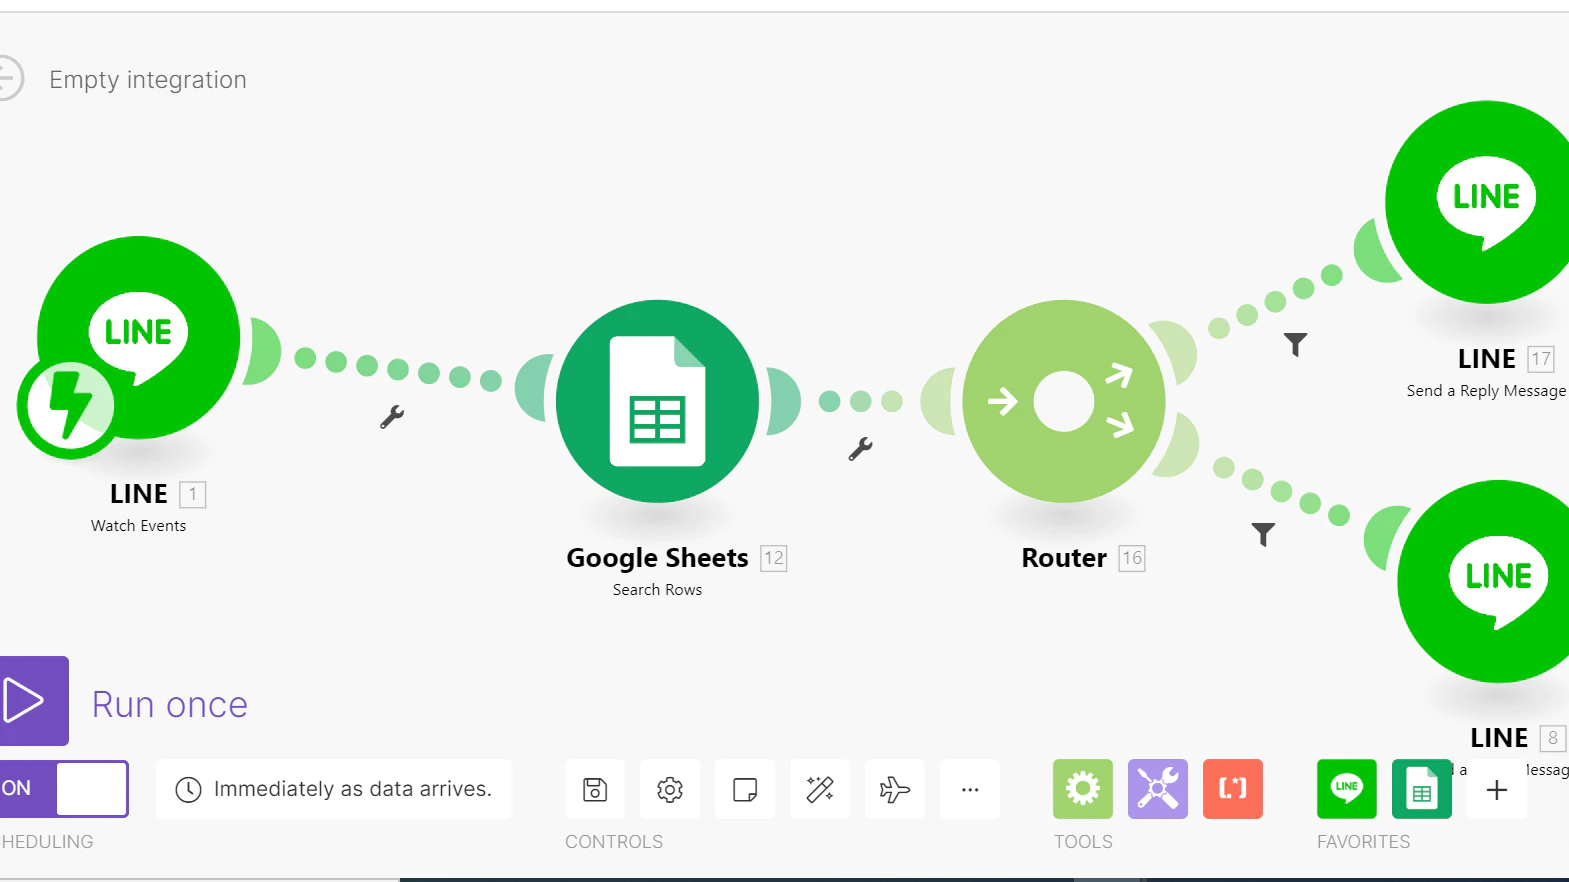The width and height of the screenshot is (1569, 882).
Task: Click the 'Empty integration' scenario title
Action: click(148, 80)
